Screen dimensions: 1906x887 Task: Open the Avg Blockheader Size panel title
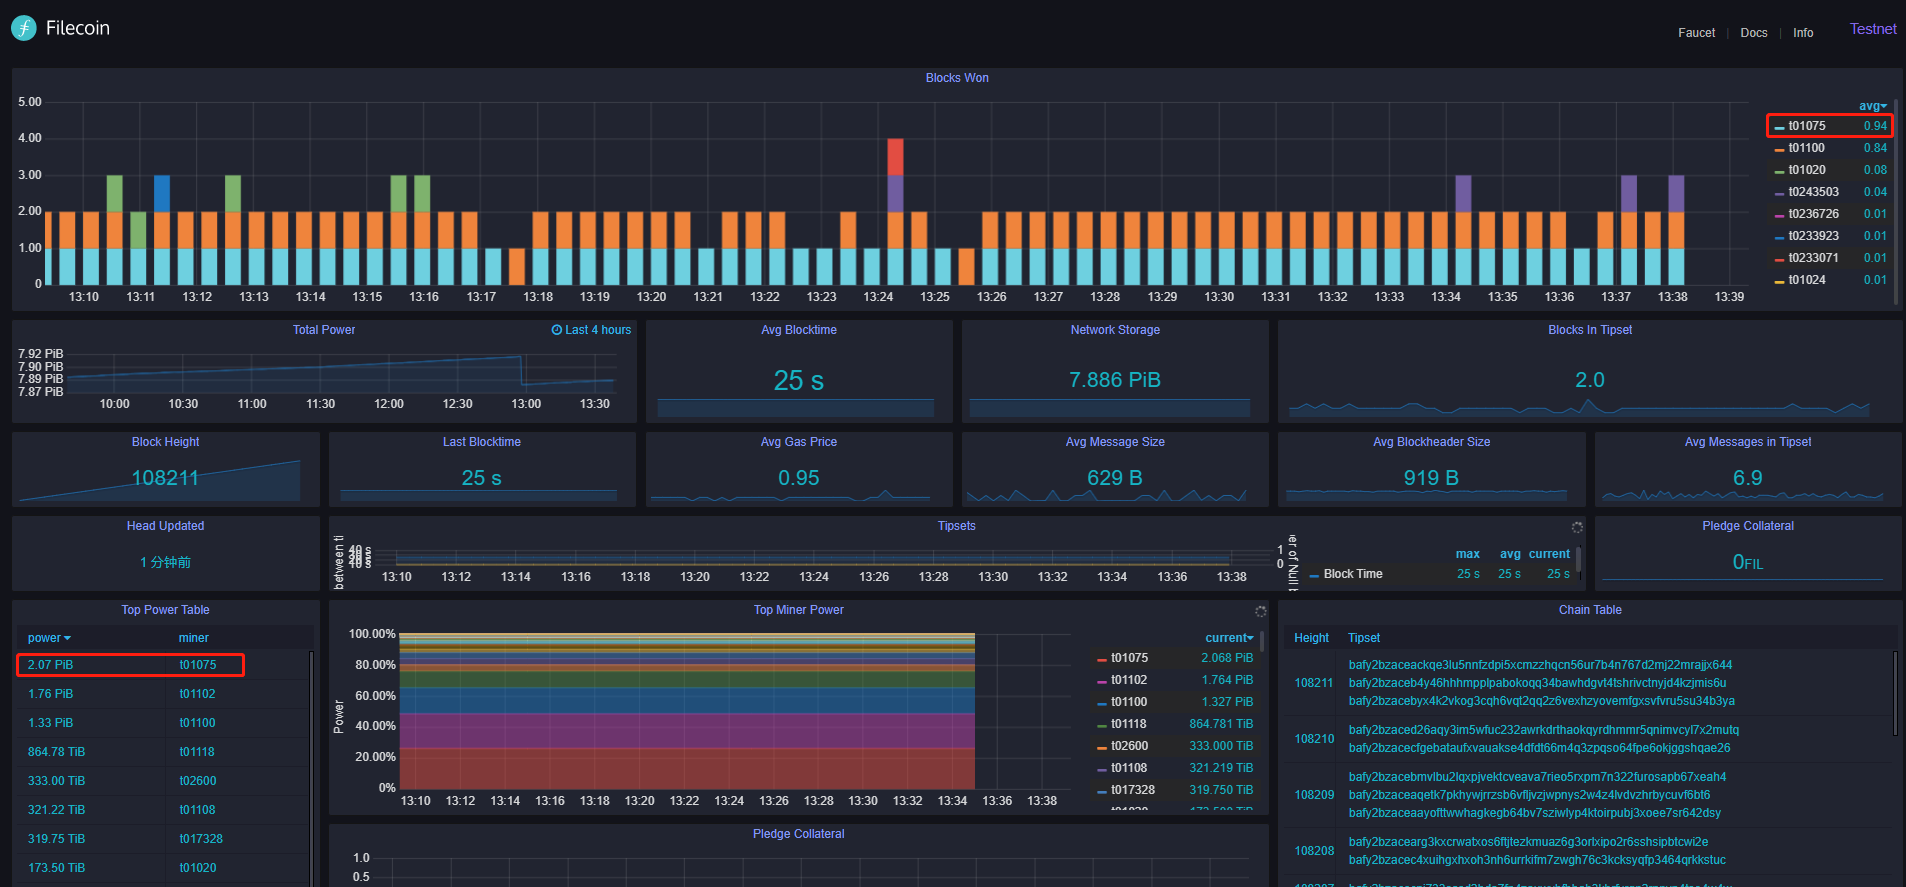(1431, 442)
